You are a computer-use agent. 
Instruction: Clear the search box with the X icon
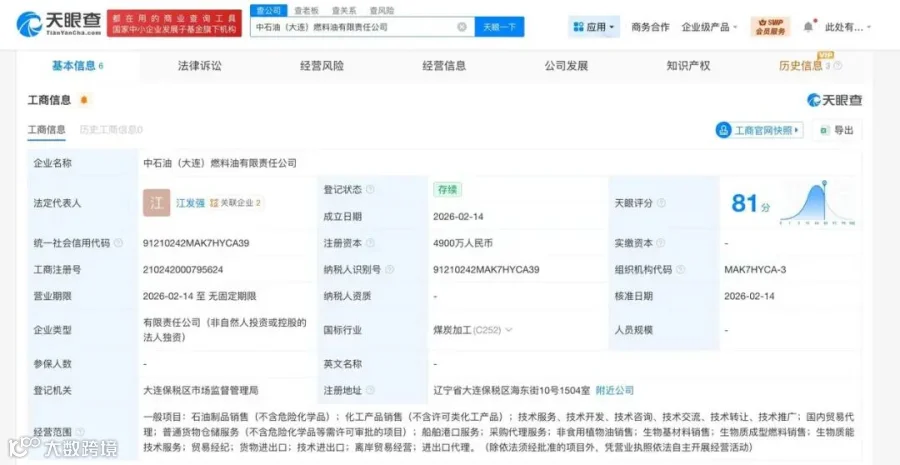[461, 27]
